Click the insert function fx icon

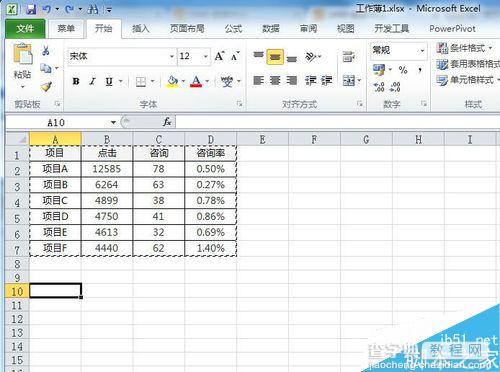click(x=167, y=122)
